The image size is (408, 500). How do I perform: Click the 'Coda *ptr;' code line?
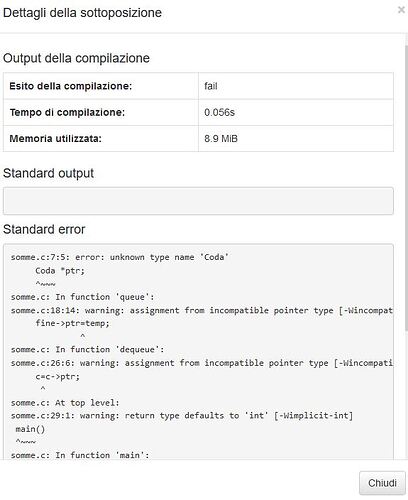(x=60, y=271)
